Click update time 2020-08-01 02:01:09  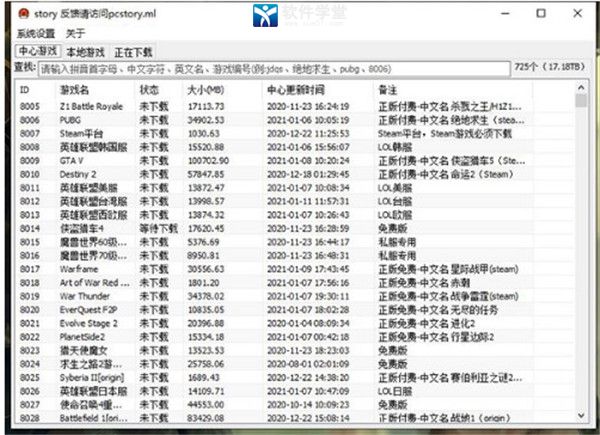pyautogui.click(x=308, y=364)
